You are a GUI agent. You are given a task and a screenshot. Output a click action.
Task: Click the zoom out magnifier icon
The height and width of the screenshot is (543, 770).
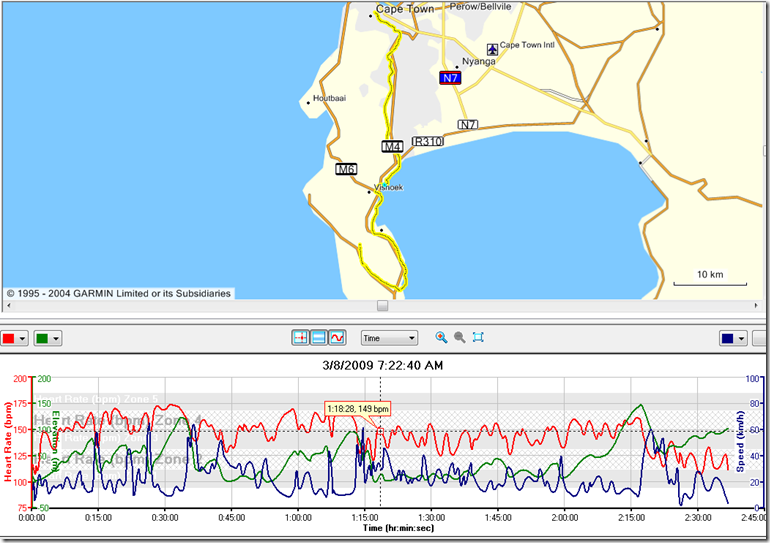[460, 337]
